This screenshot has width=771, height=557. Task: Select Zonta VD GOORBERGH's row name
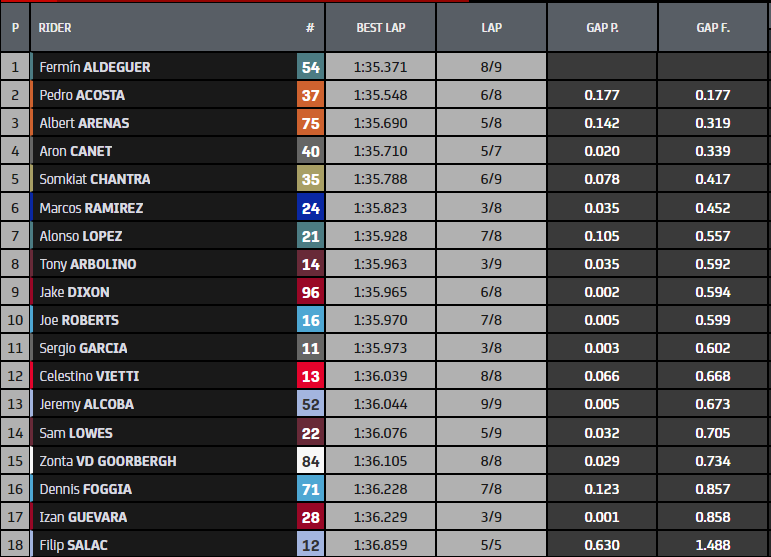click(x=108, y=461)
